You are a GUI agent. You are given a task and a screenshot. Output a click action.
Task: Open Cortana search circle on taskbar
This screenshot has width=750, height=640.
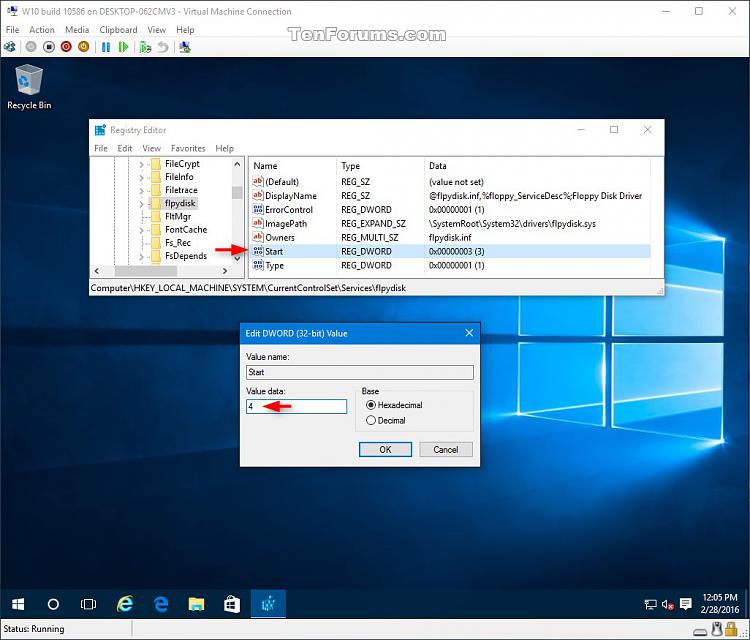(53, 604)
